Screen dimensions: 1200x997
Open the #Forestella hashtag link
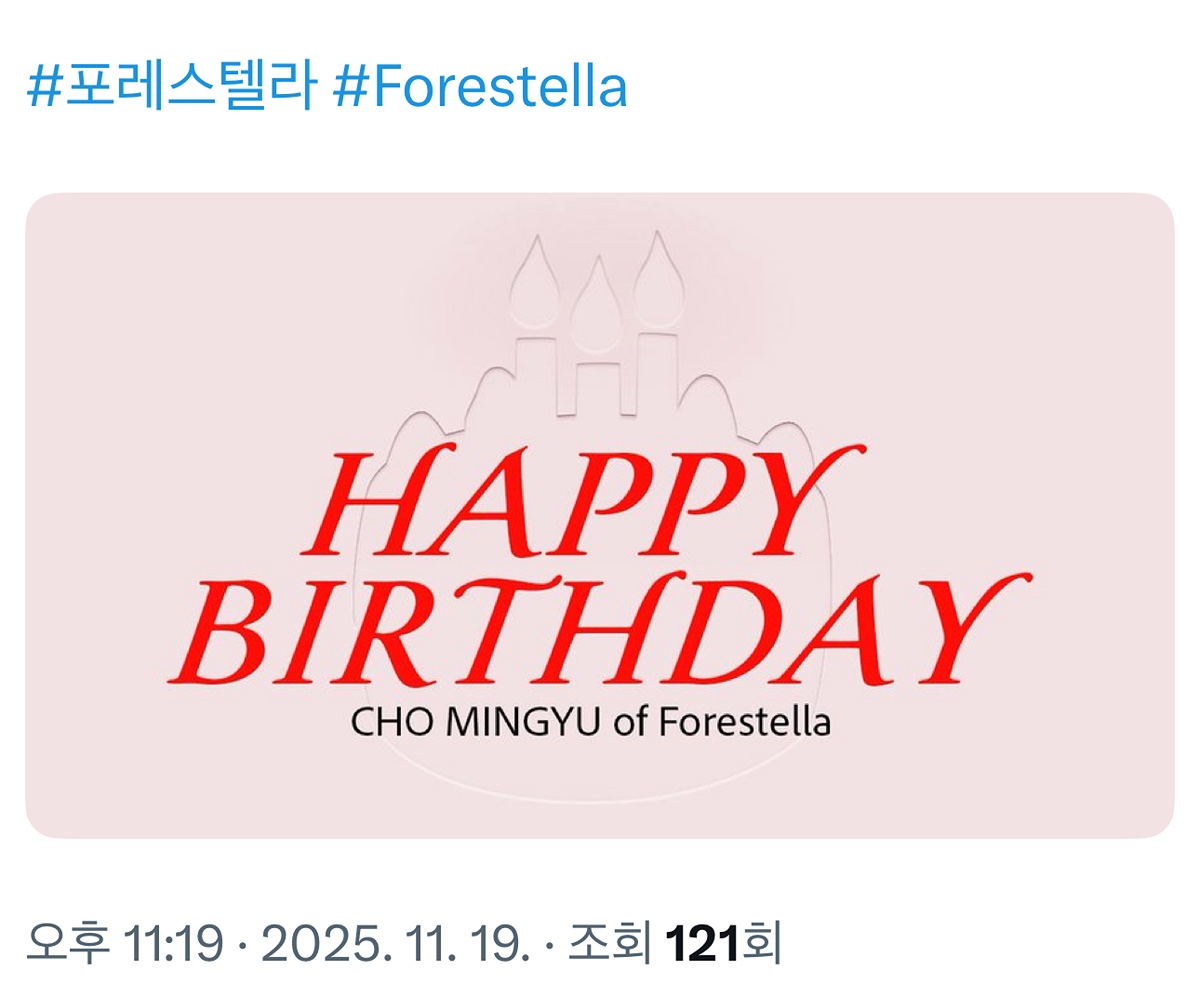tap(480, 88)
